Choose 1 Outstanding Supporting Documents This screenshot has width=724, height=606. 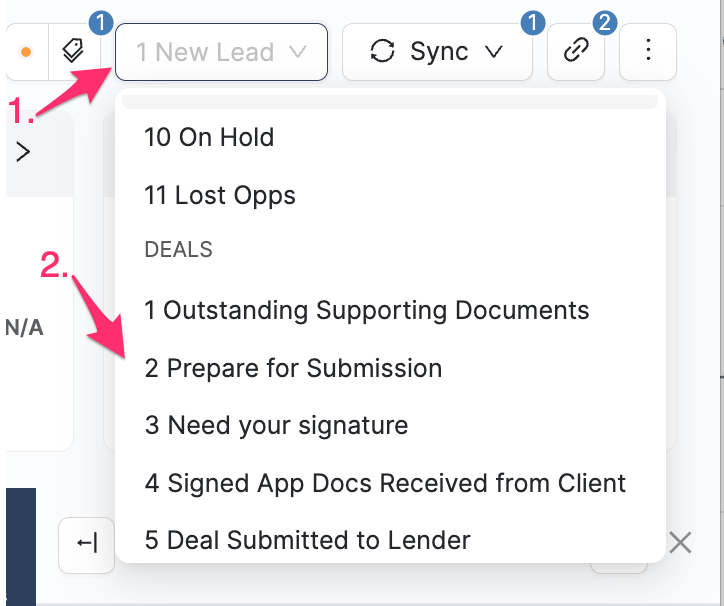366,310
